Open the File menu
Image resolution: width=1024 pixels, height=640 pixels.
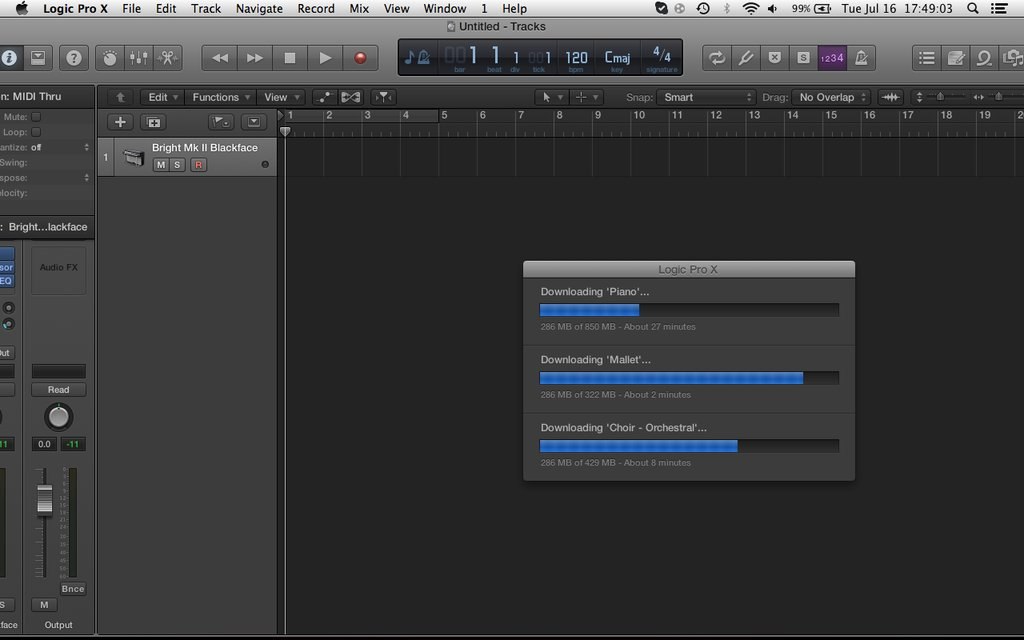click(x=131, y=8)
